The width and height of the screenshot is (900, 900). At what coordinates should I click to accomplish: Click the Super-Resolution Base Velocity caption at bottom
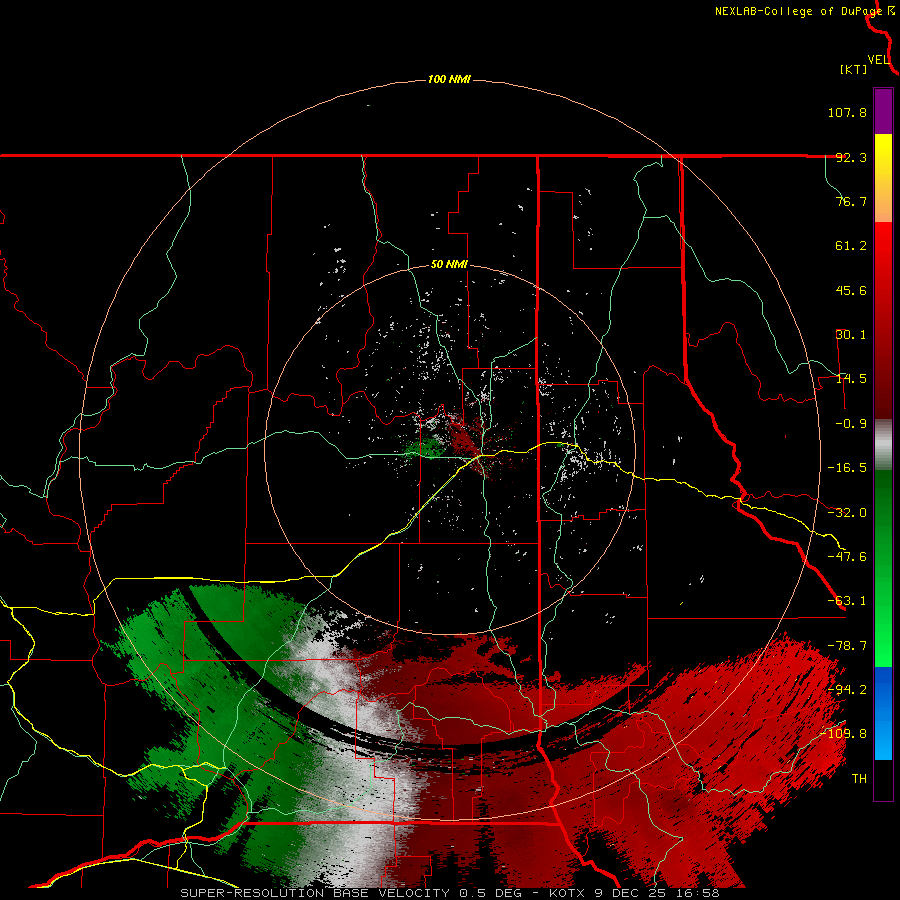pyautogui.click(x=449, y=893)
